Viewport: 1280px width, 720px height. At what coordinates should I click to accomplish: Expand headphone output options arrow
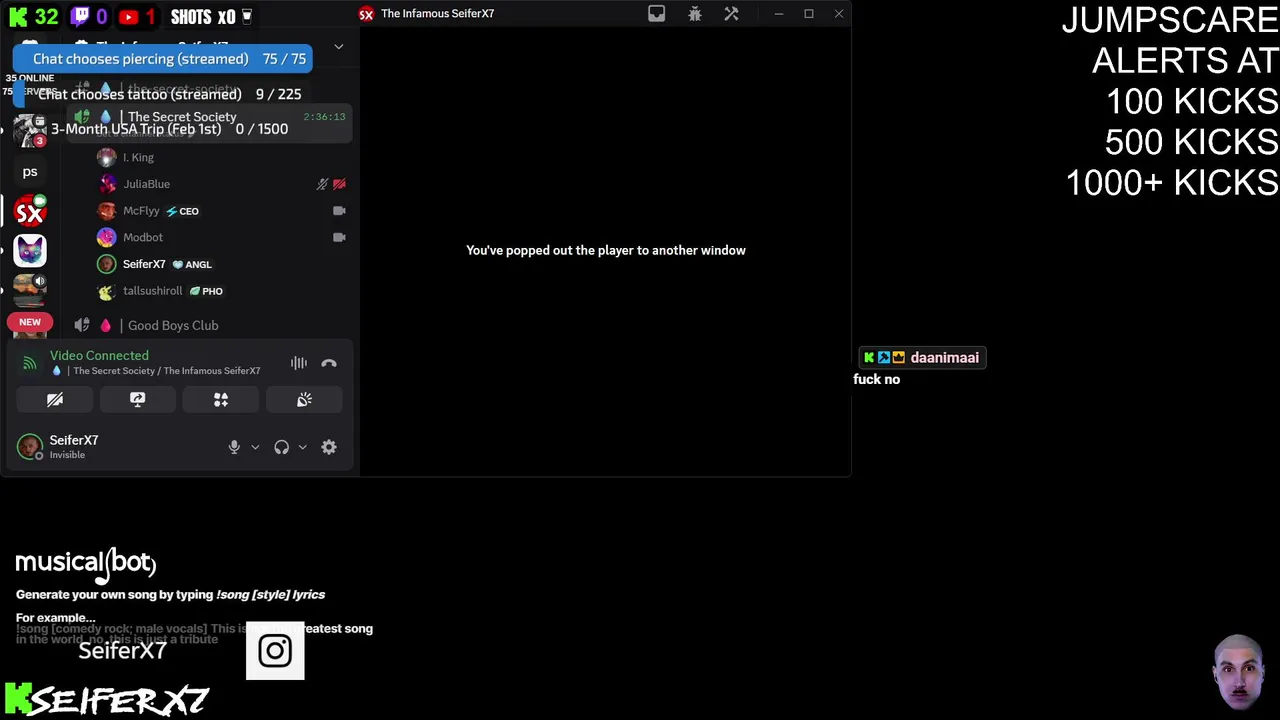[x=302, y=447]
